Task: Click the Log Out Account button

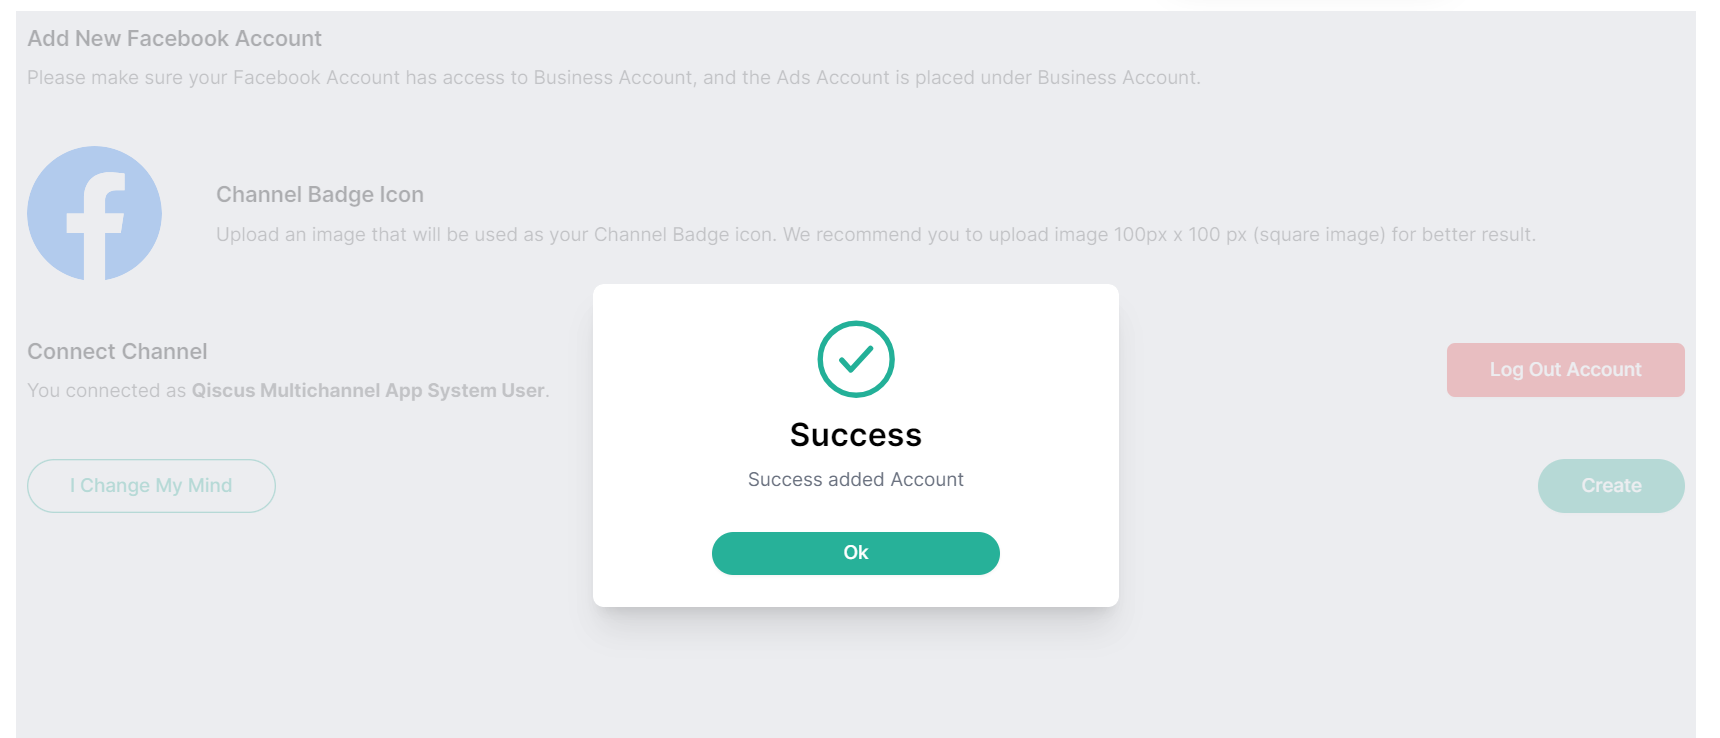Action: [1565, 370]
